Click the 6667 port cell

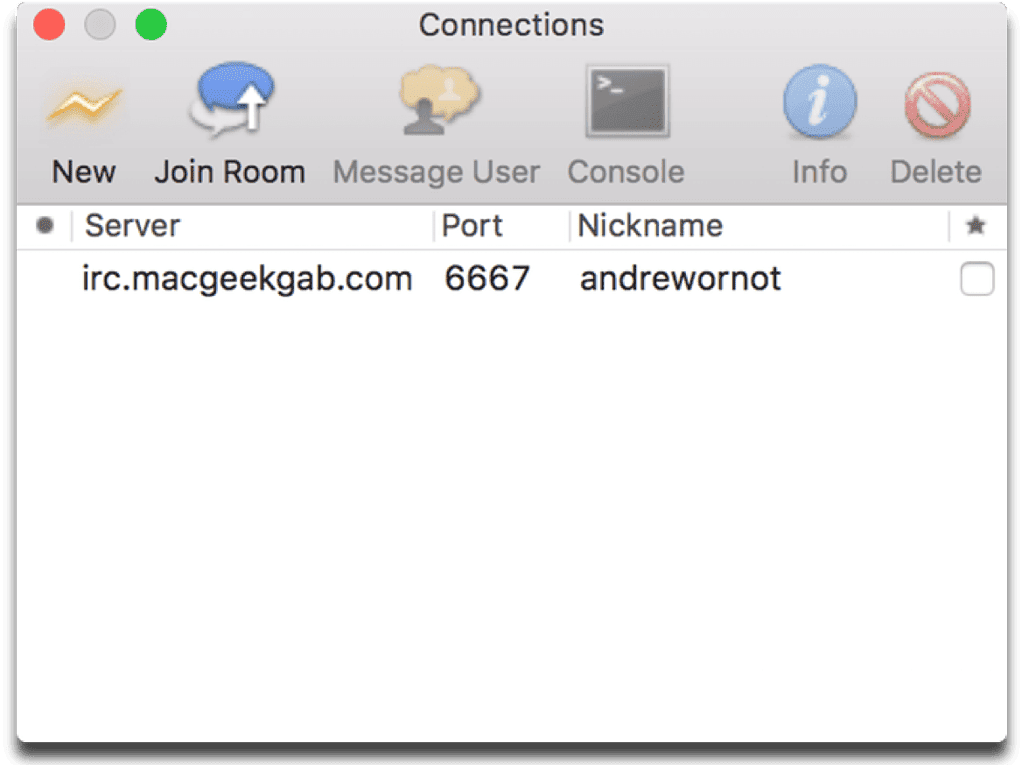(x=487, y=279)
